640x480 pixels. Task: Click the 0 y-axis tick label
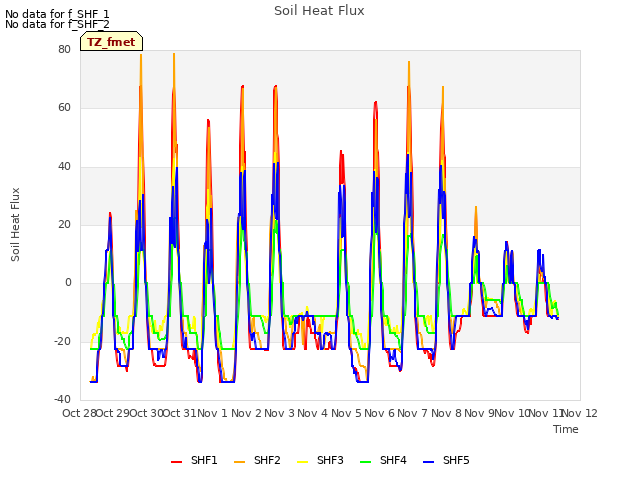[x=68, y=282]
